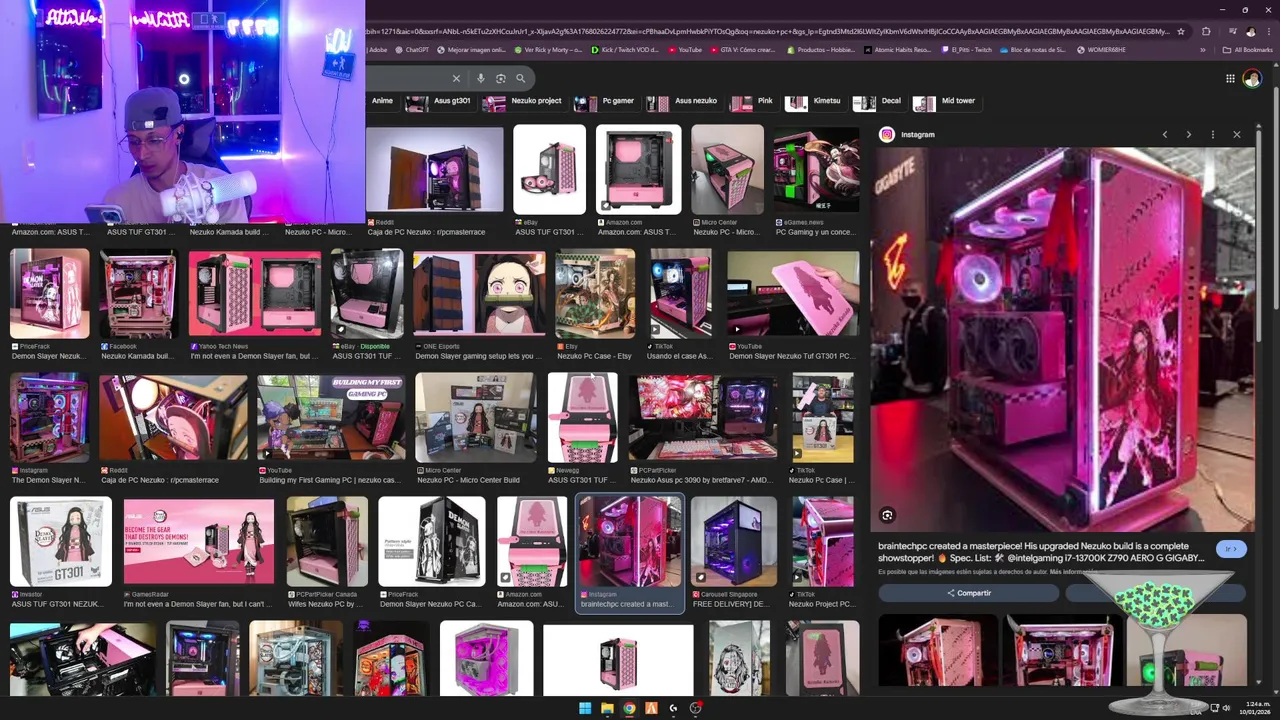This screenshot has height=720, width=1280.
Task: Filter results by the Asus gt301 chip
Action: [441, 101]
